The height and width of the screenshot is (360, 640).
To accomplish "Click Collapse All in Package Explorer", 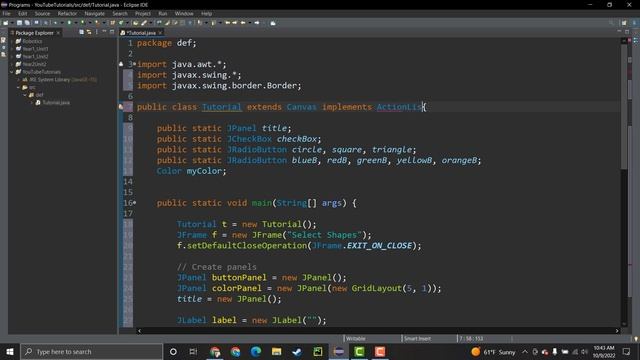I will click(82, 32).
